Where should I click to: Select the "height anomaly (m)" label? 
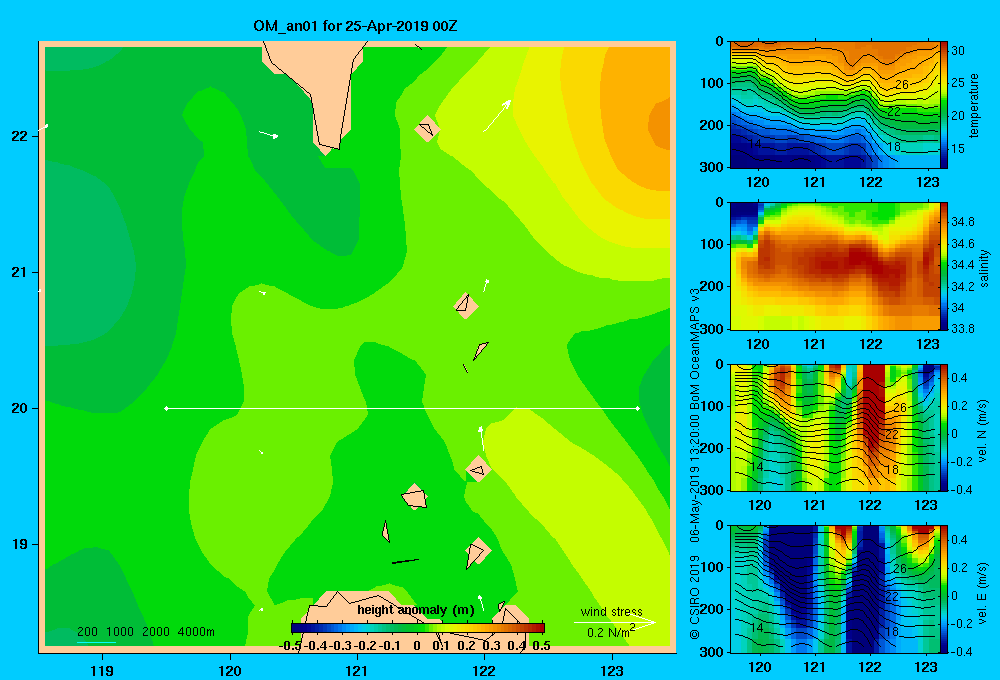(x=416, y=610)
